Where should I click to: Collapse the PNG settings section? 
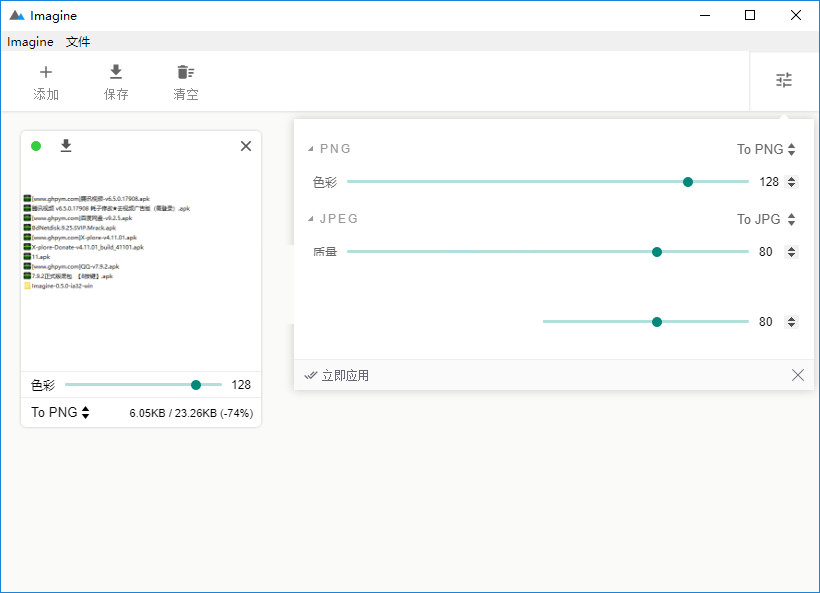click(310, 149)
